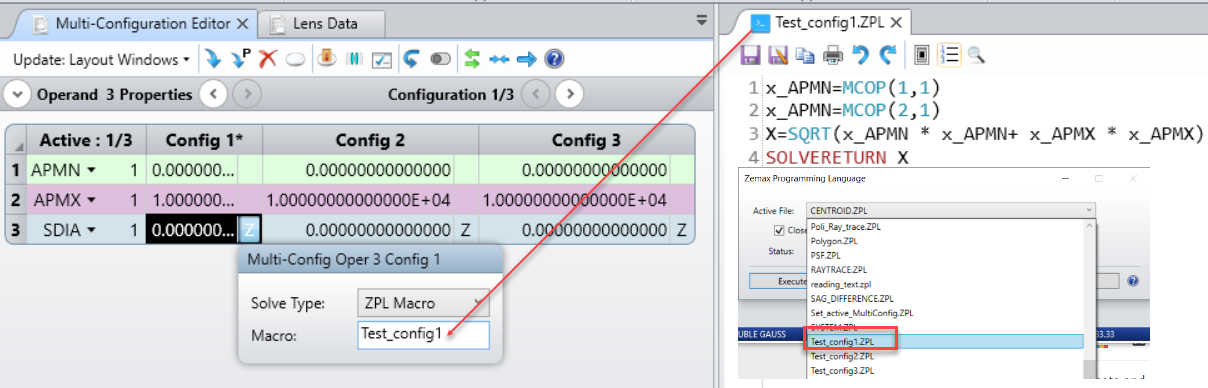Redo the macro edit
Screen dimensions: 1208x388
click(x=887, y=55)
